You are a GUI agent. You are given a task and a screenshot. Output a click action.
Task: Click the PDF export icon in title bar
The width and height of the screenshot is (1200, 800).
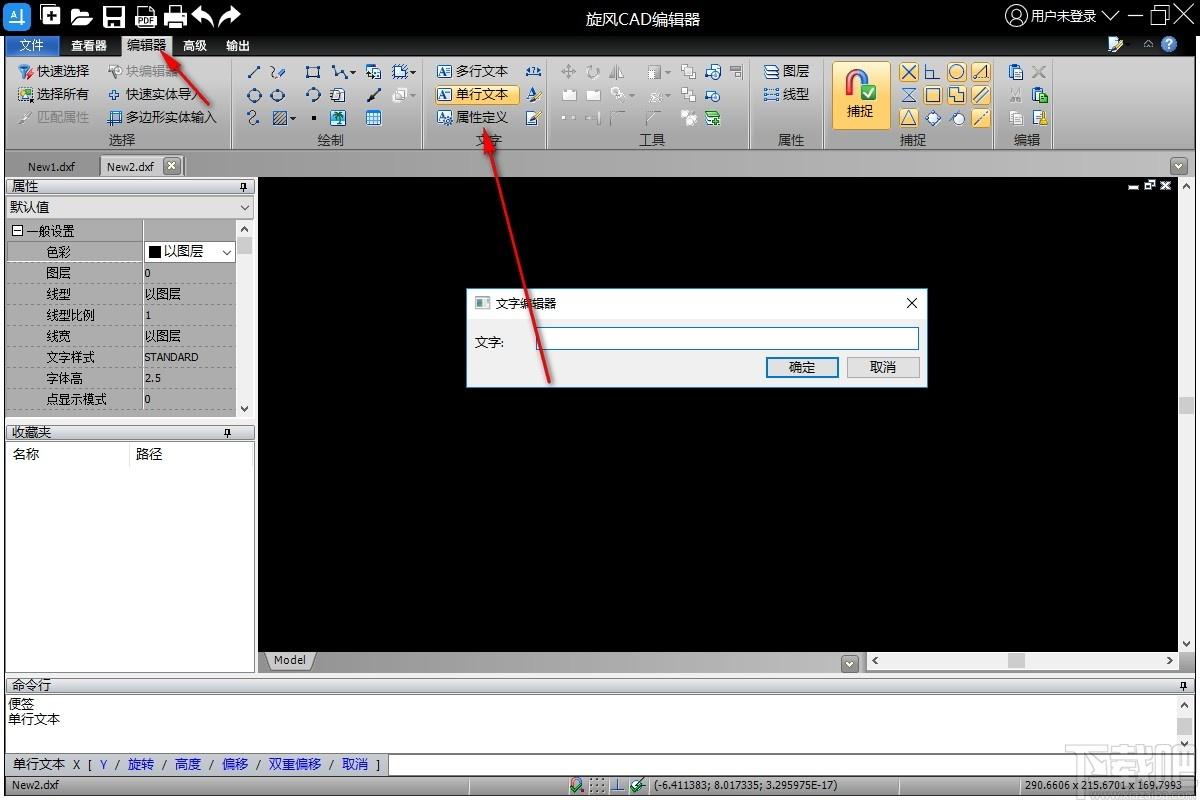click(146, 15)
